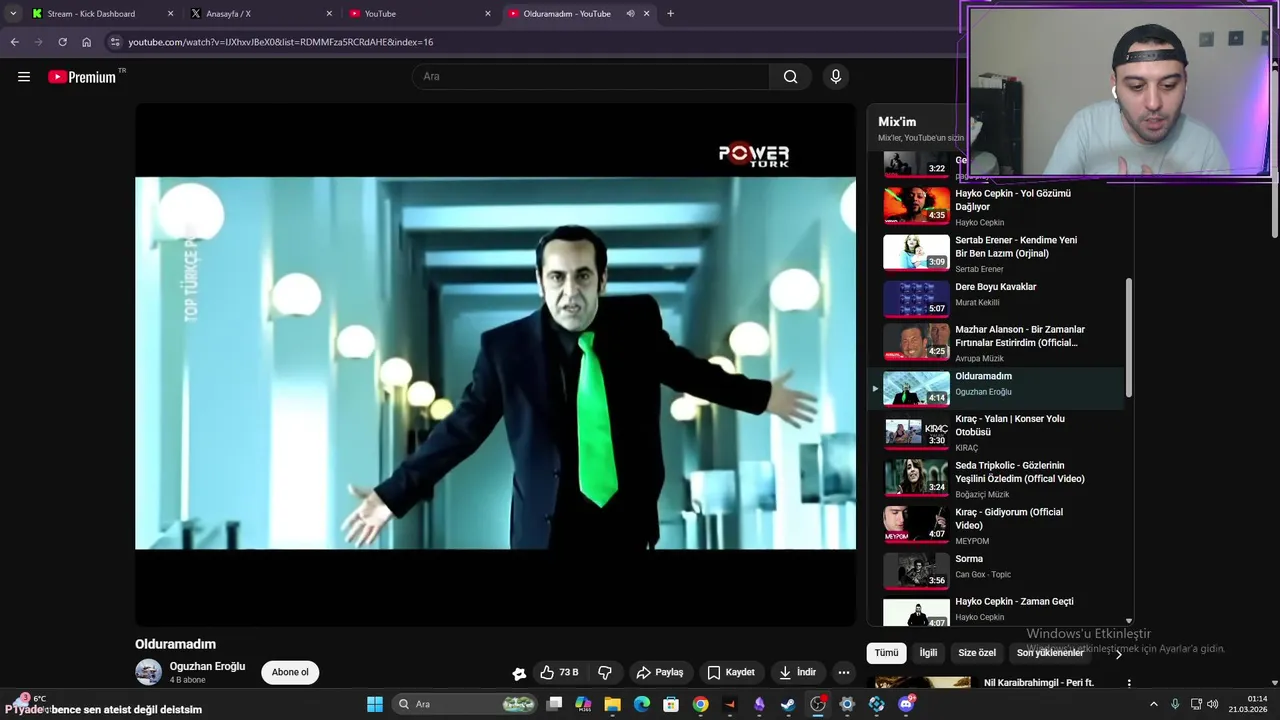Play Mazhar Alanson - Bir Zamanlar playlist item

[995, 343]
